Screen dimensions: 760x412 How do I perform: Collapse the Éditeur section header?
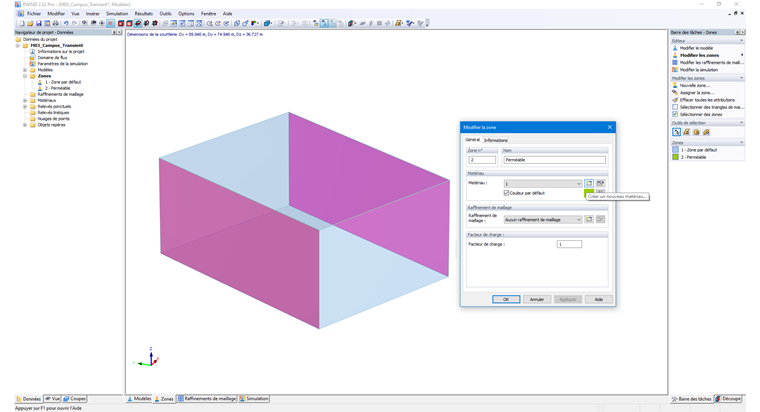[x=707, y=41]
